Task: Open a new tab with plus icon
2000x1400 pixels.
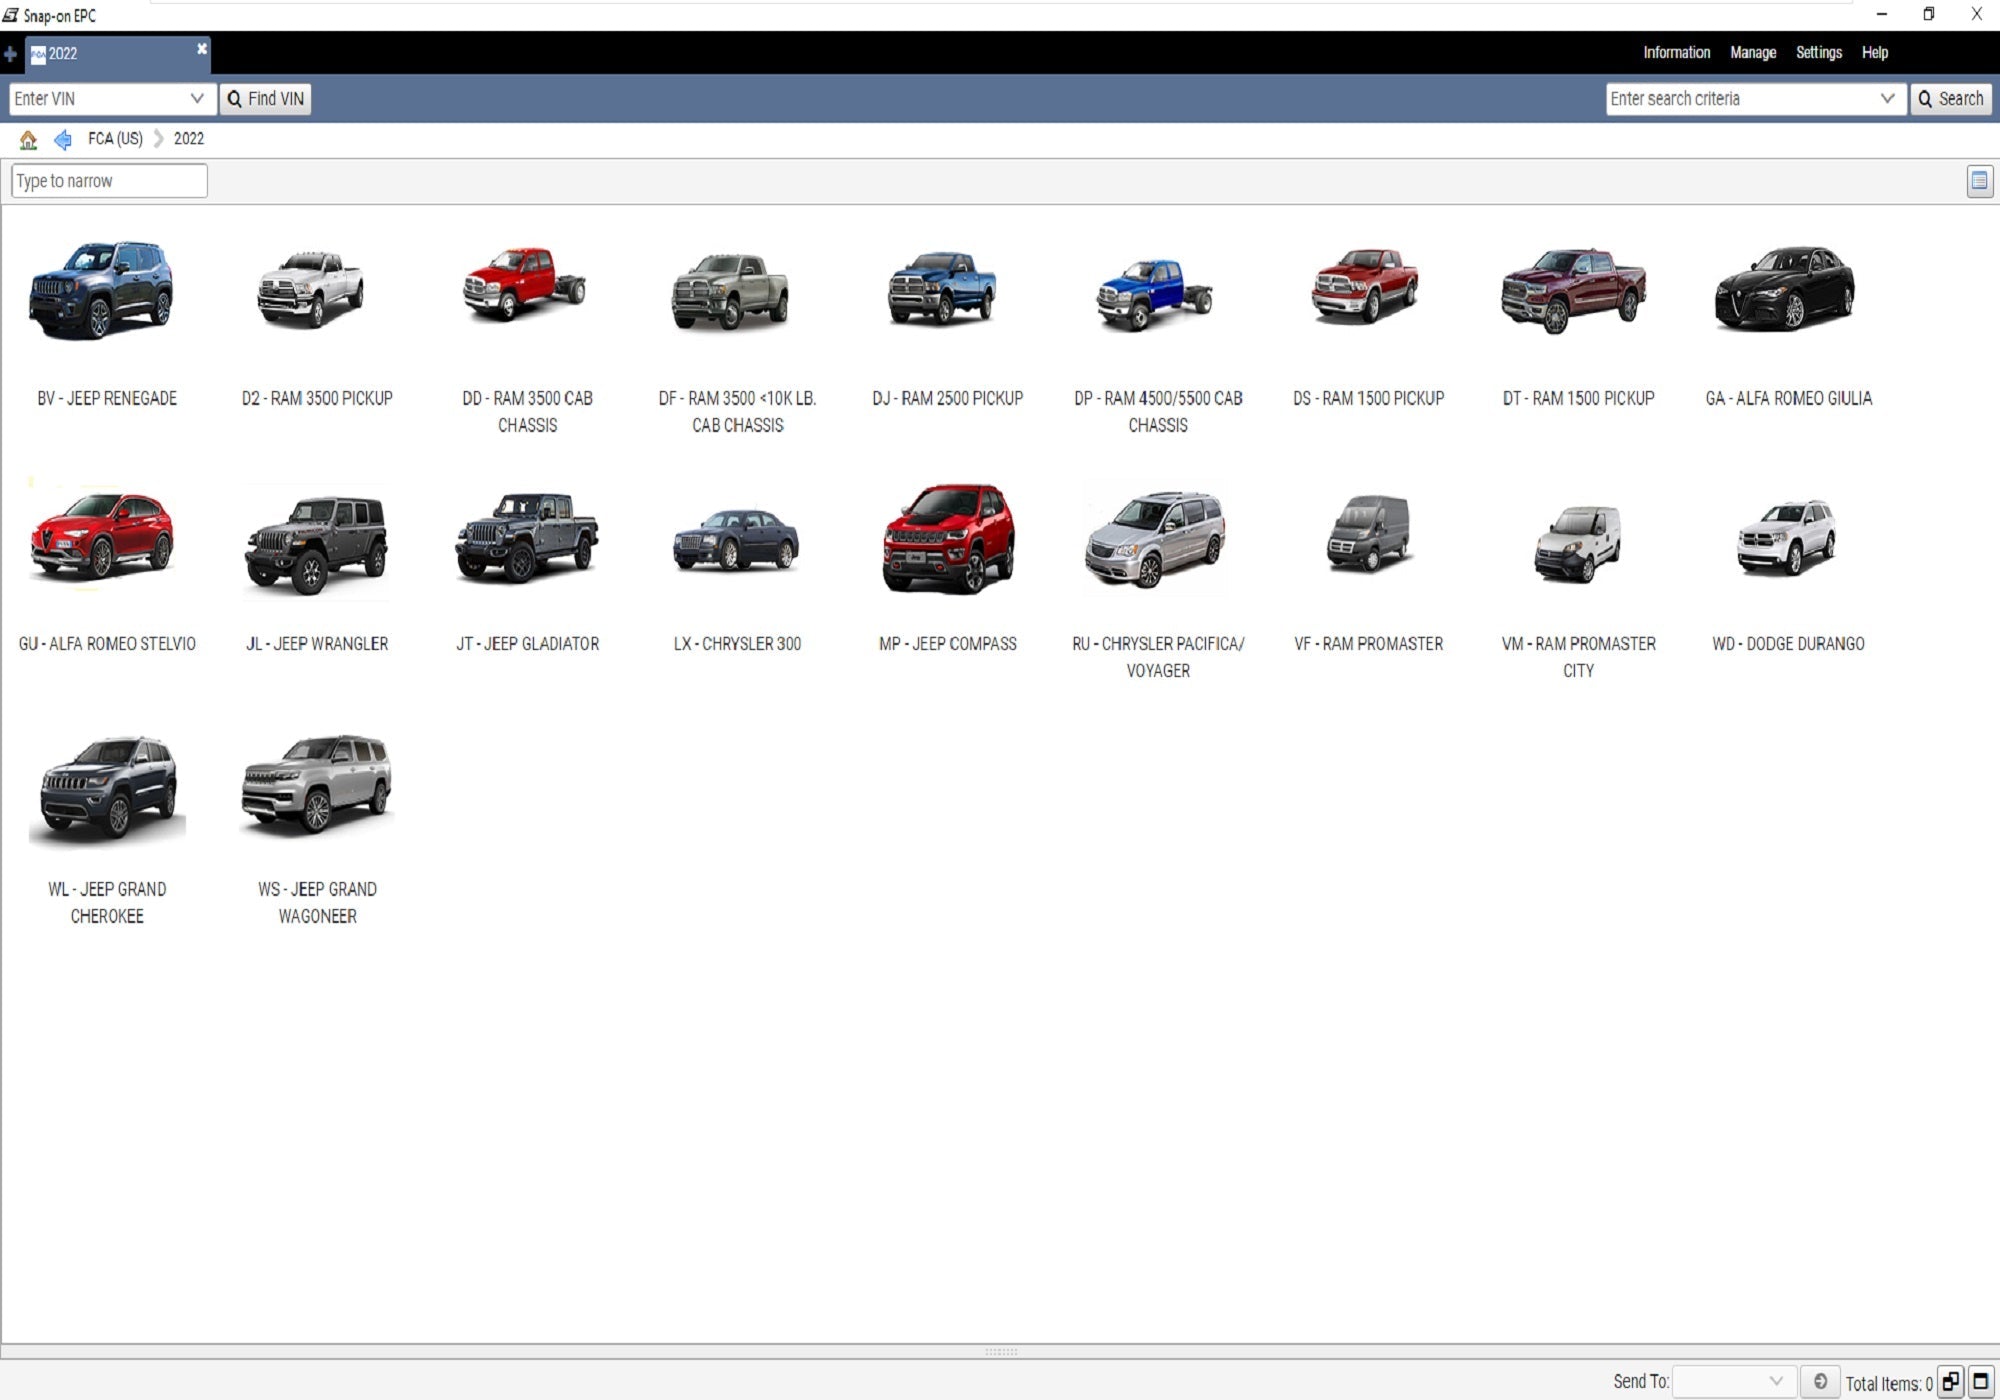Action: point(10,54)
